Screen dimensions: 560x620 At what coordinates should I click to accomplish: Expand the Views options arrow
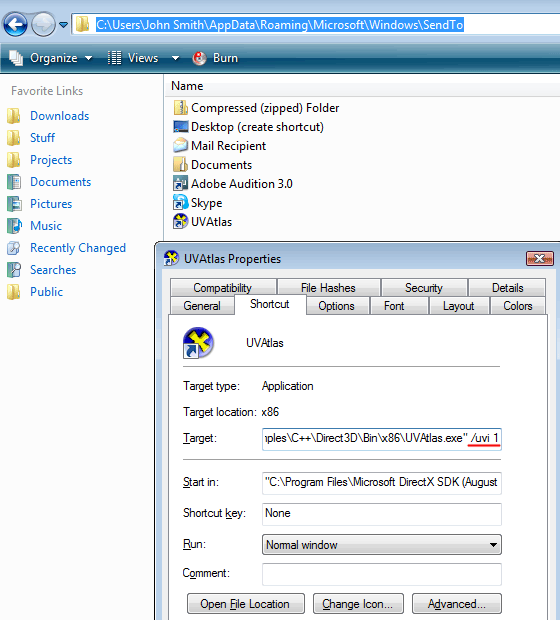[175, 59]
